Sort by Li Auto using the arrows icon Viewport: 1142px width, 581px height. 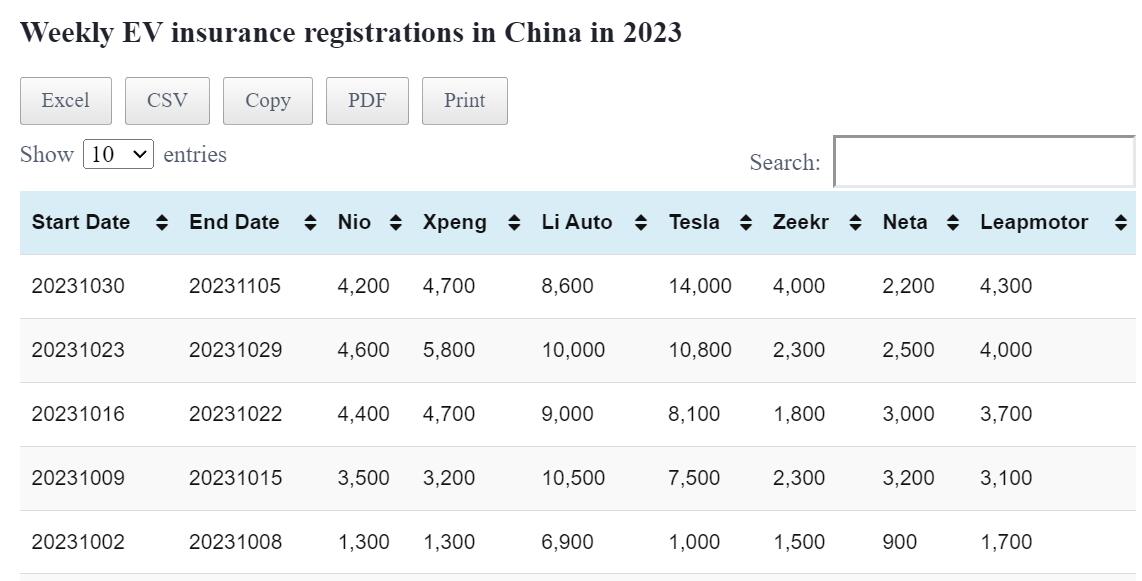coord(641,223)
